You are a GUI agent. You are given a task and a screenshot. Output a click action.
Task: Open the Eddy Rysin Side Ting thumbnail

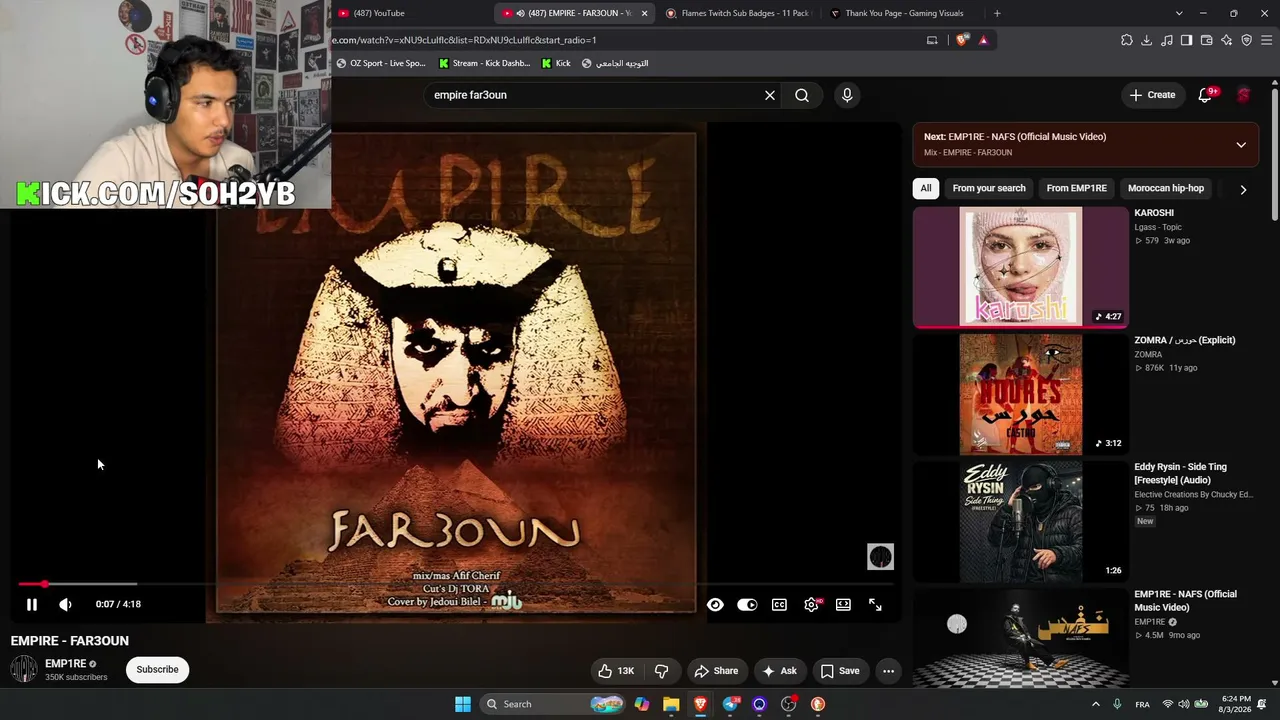[1021, 521]
